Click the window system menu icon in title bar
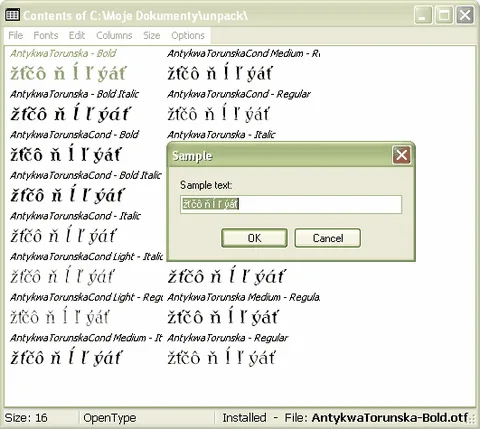This screenshot has width=480, height=429. tap(12, 15)
